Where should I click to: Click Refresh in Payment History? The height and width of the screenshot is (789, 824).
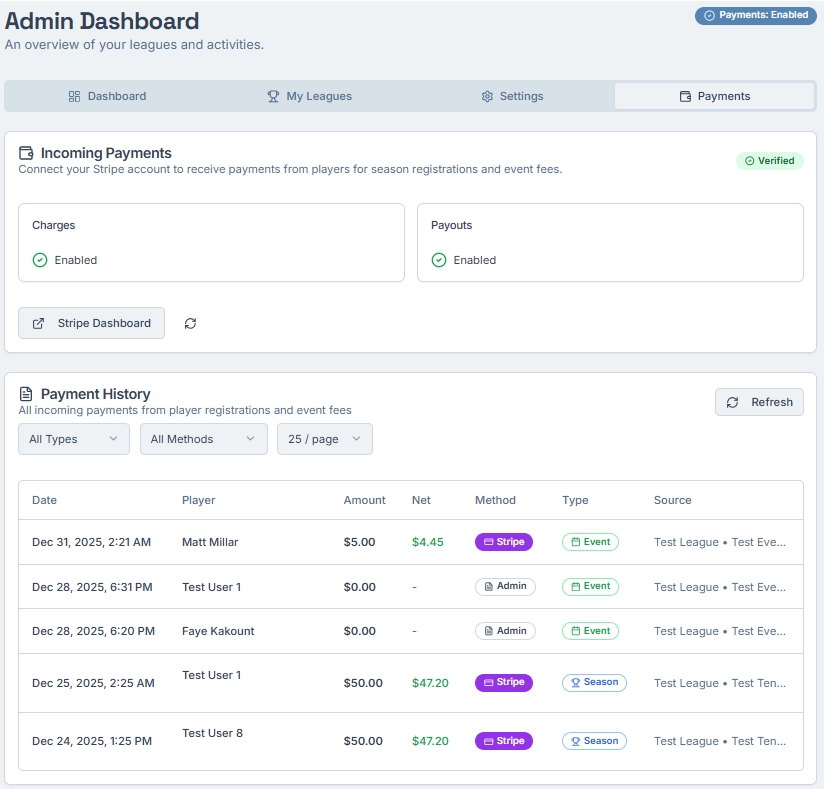759,402
